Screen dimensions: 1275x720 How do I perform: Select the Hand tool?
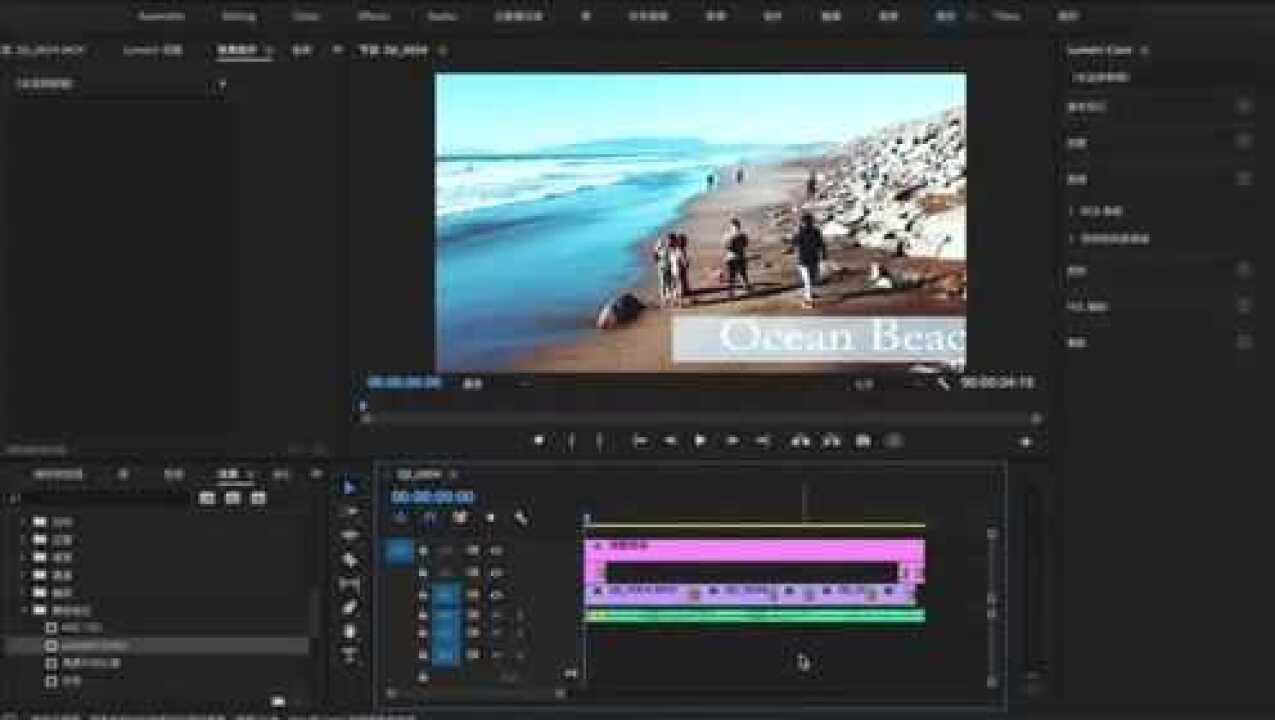click(x=350, y=631)
